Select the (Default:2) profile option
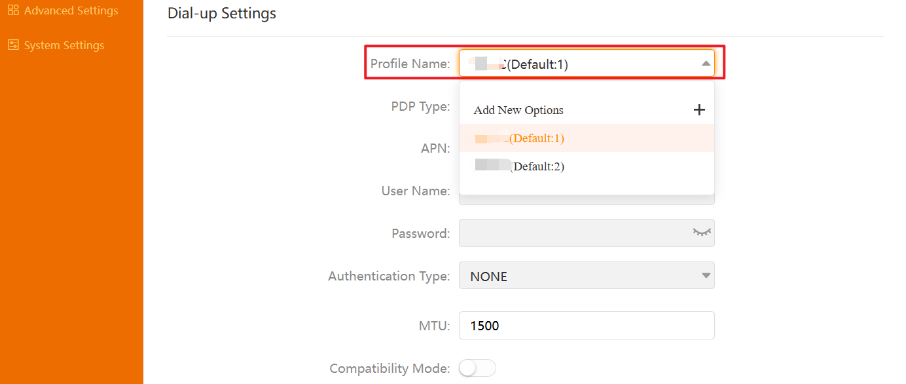Viewport: 906px width, 384px height. pos(587,166)
